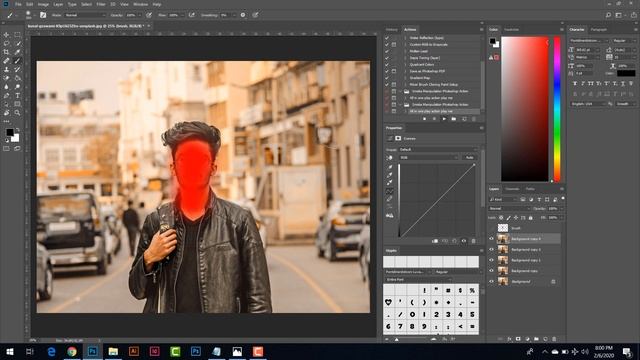Open the layer blend mode Normal dropdown
Screen dimensions: 640x360
509,209
